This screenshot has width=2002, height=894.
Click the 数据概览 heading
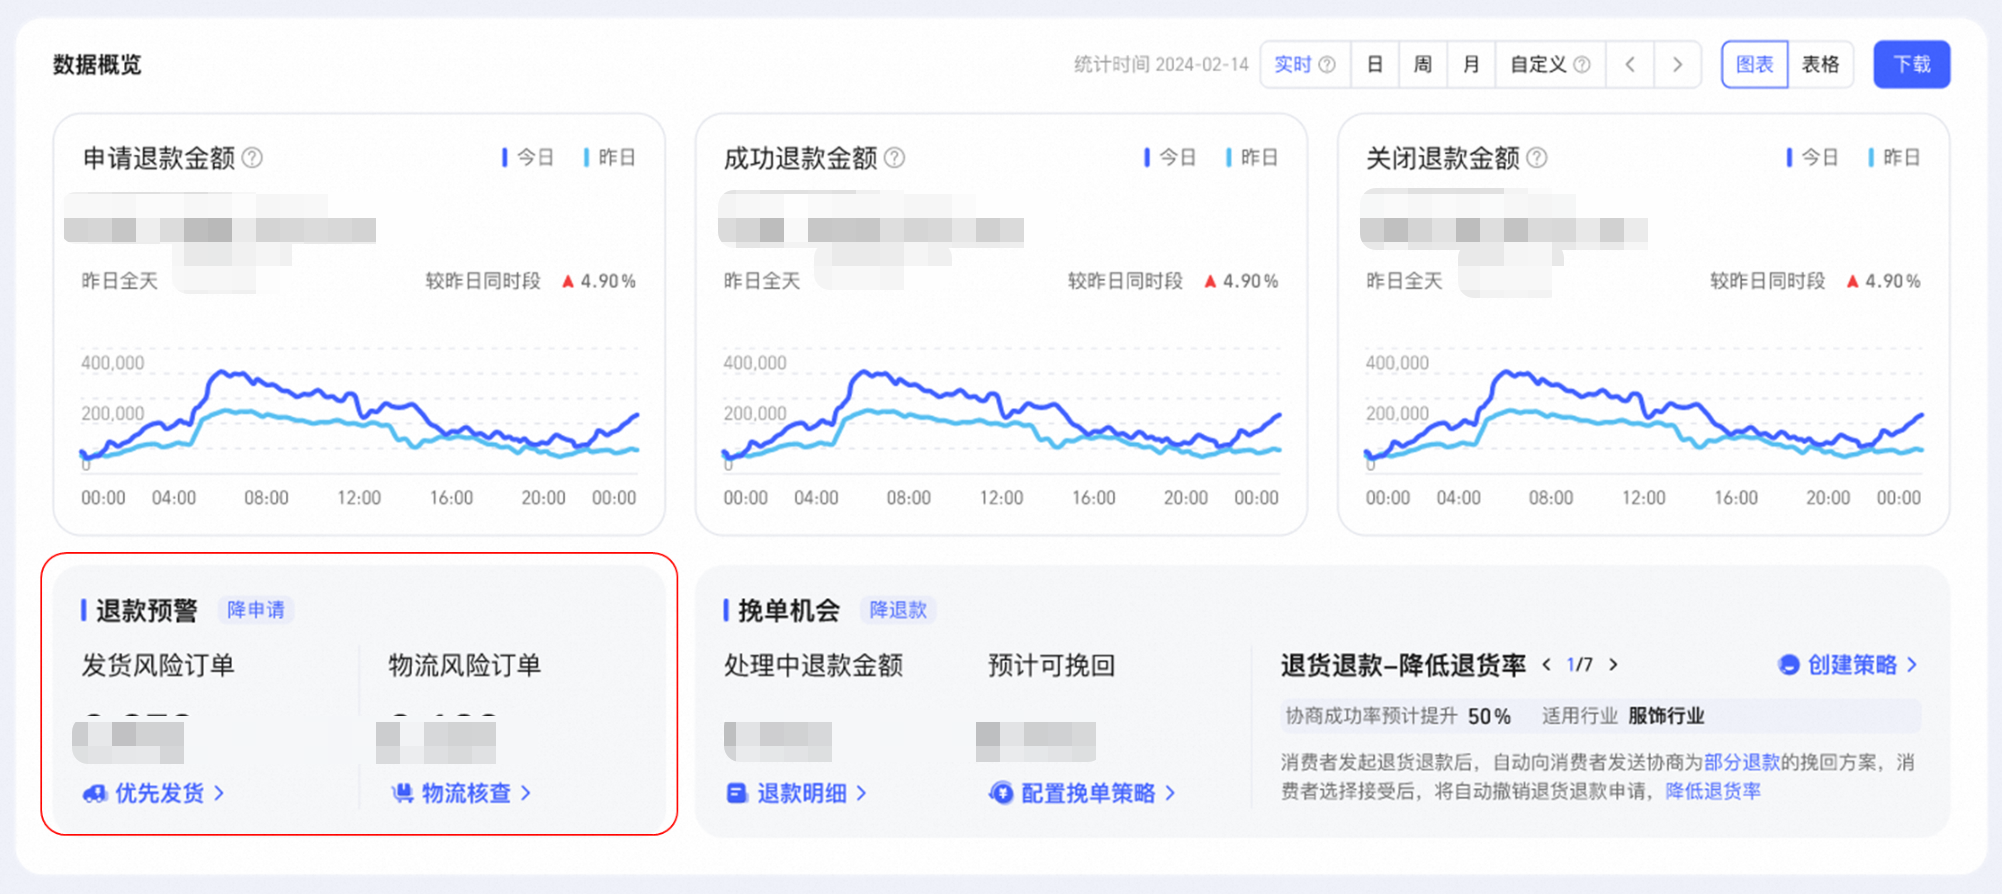coord(97,65)
